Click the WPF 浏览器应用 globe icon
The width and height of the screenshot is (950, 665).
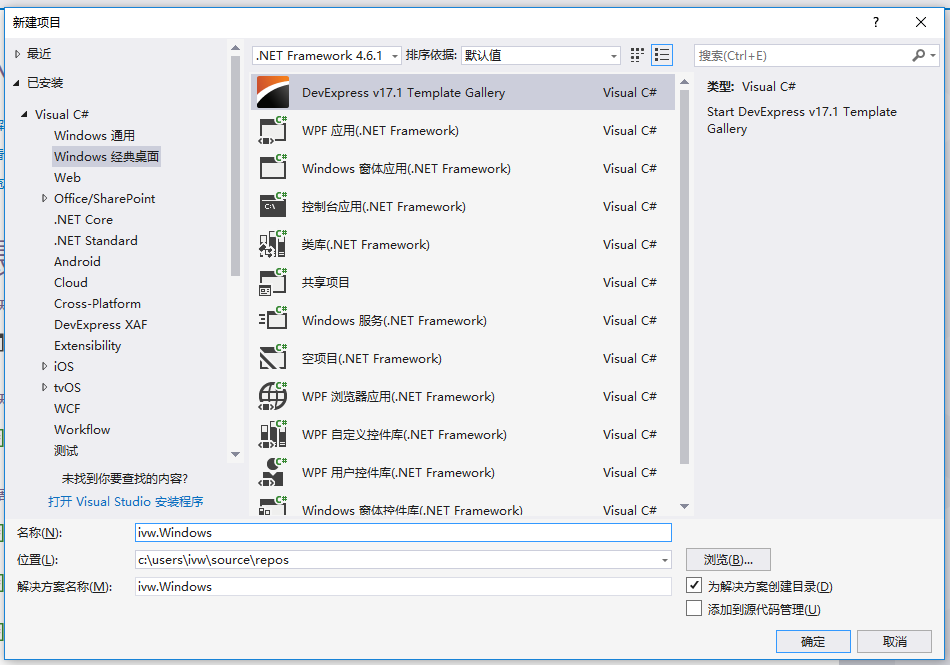(273, 396)
